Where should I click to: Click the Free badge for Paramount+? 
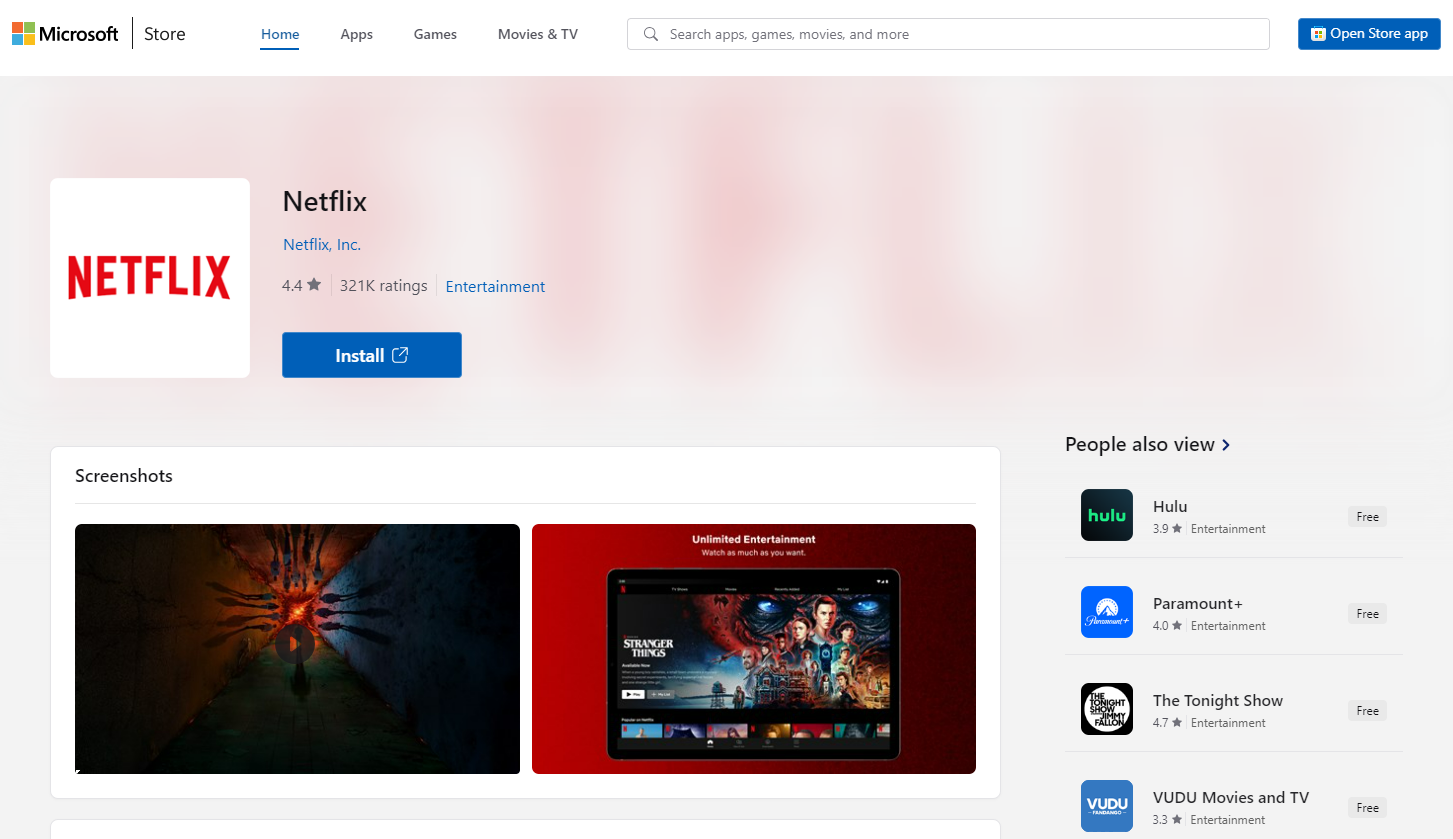point(1367,614)
